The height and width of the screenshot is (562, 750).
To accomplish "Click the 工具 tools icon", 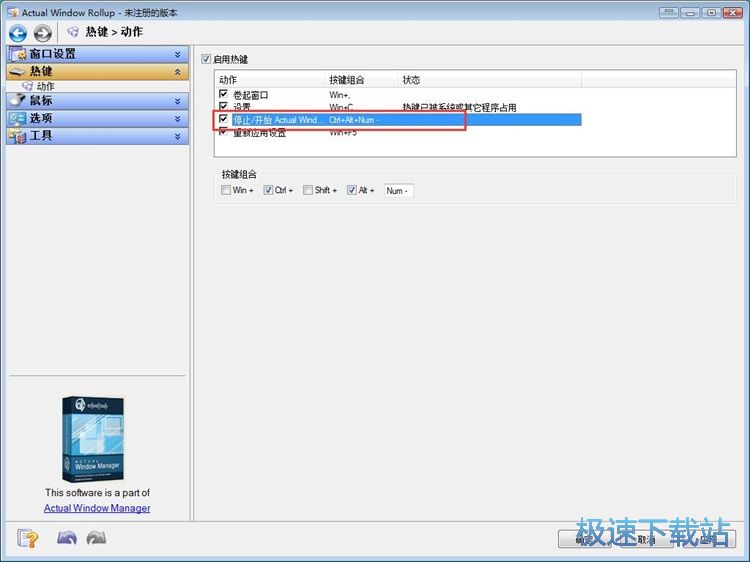I will click(18, 136).
